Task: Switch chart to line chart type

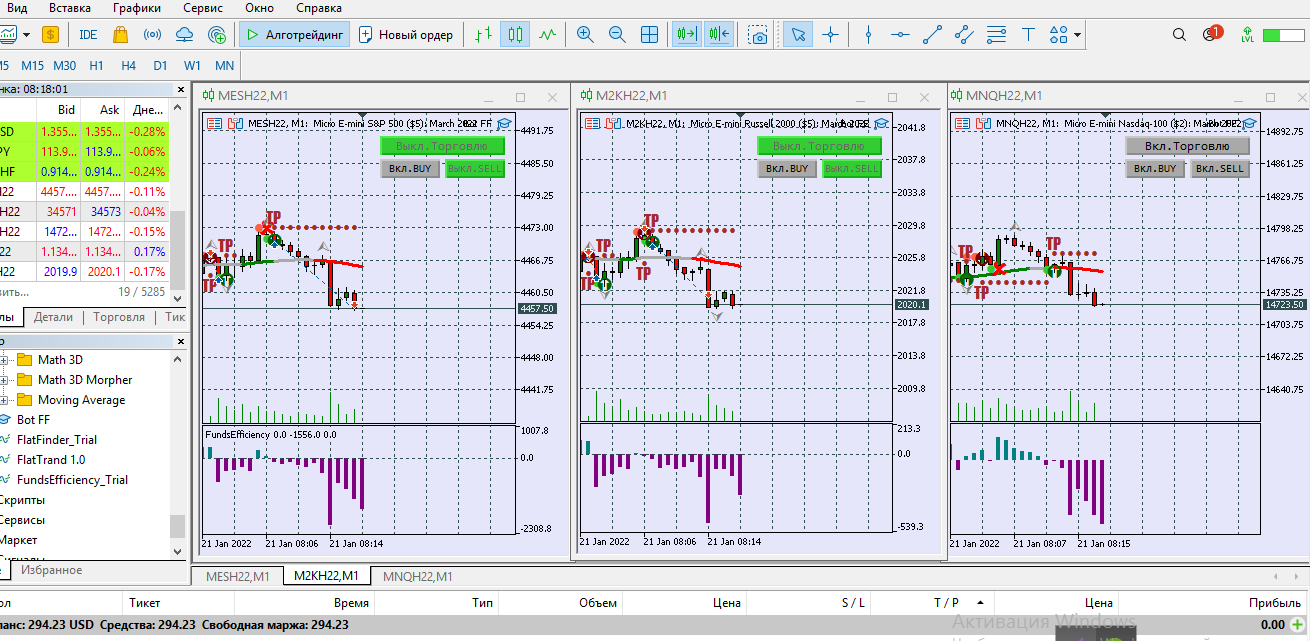Action: [547, 35]
